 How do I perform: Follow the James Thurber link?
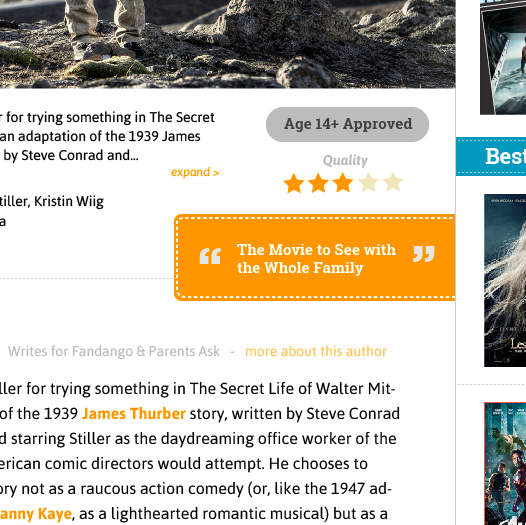coord(134,414)
